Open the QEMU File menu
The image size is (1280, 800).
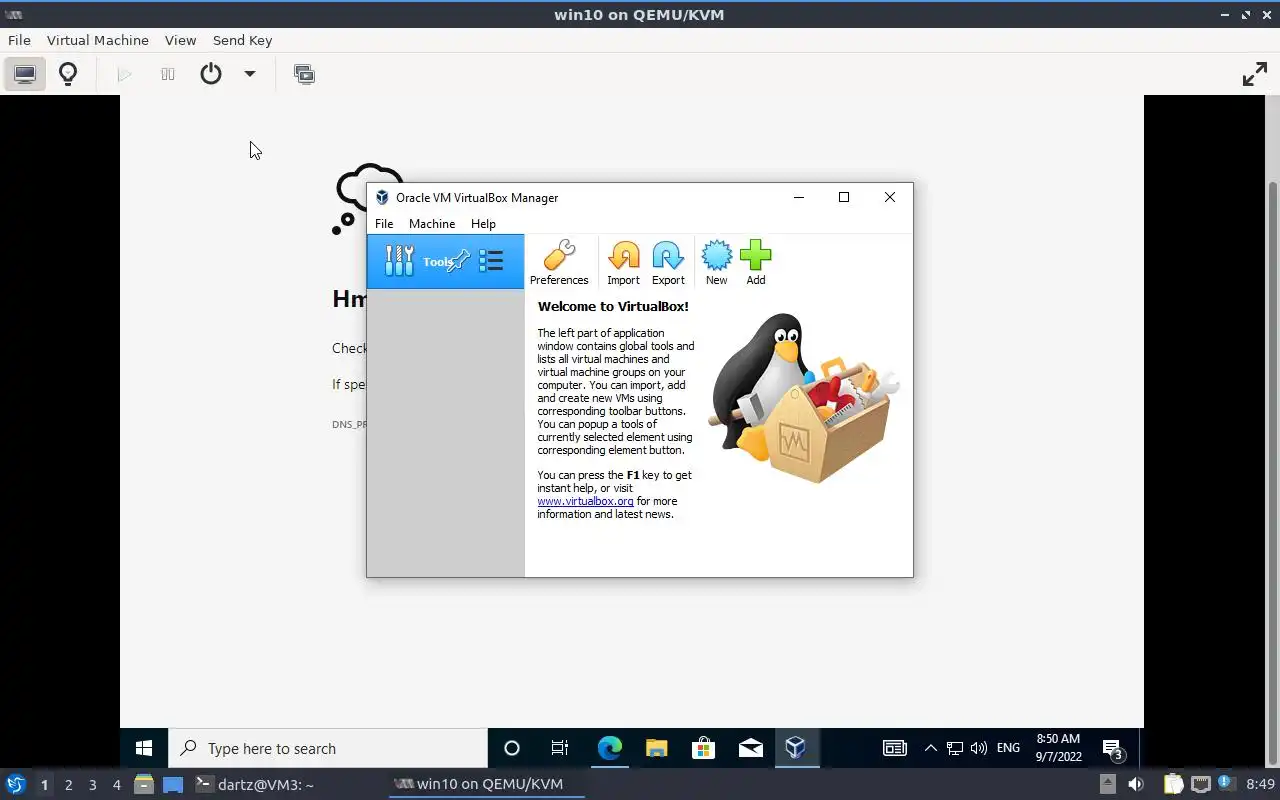19,40
